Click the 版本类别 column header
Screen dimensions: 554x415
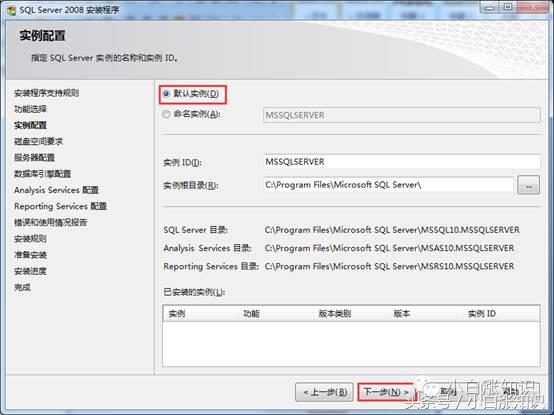tap(351, 314)
